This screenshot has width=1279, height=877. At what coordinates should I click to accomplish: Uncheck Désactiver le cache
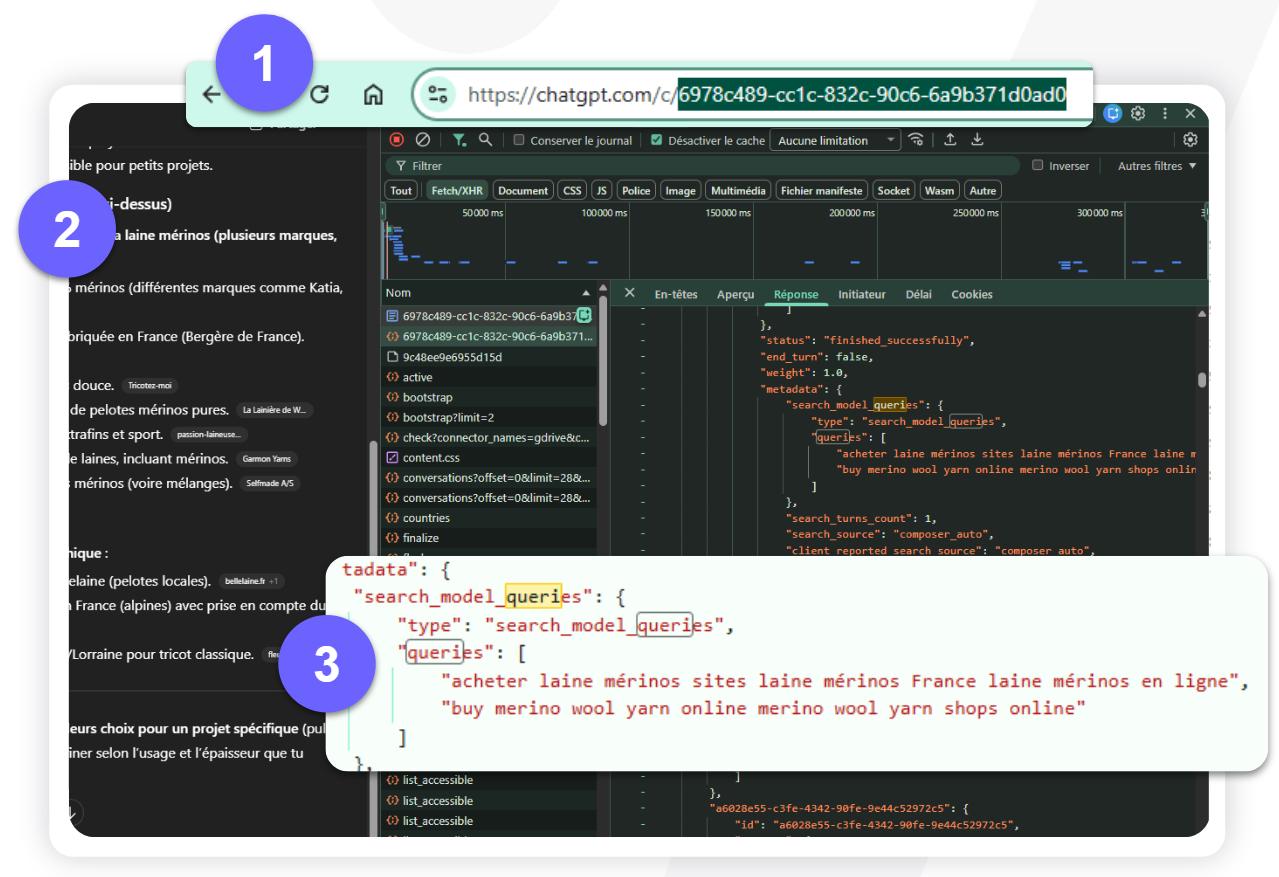pos(656,141)
